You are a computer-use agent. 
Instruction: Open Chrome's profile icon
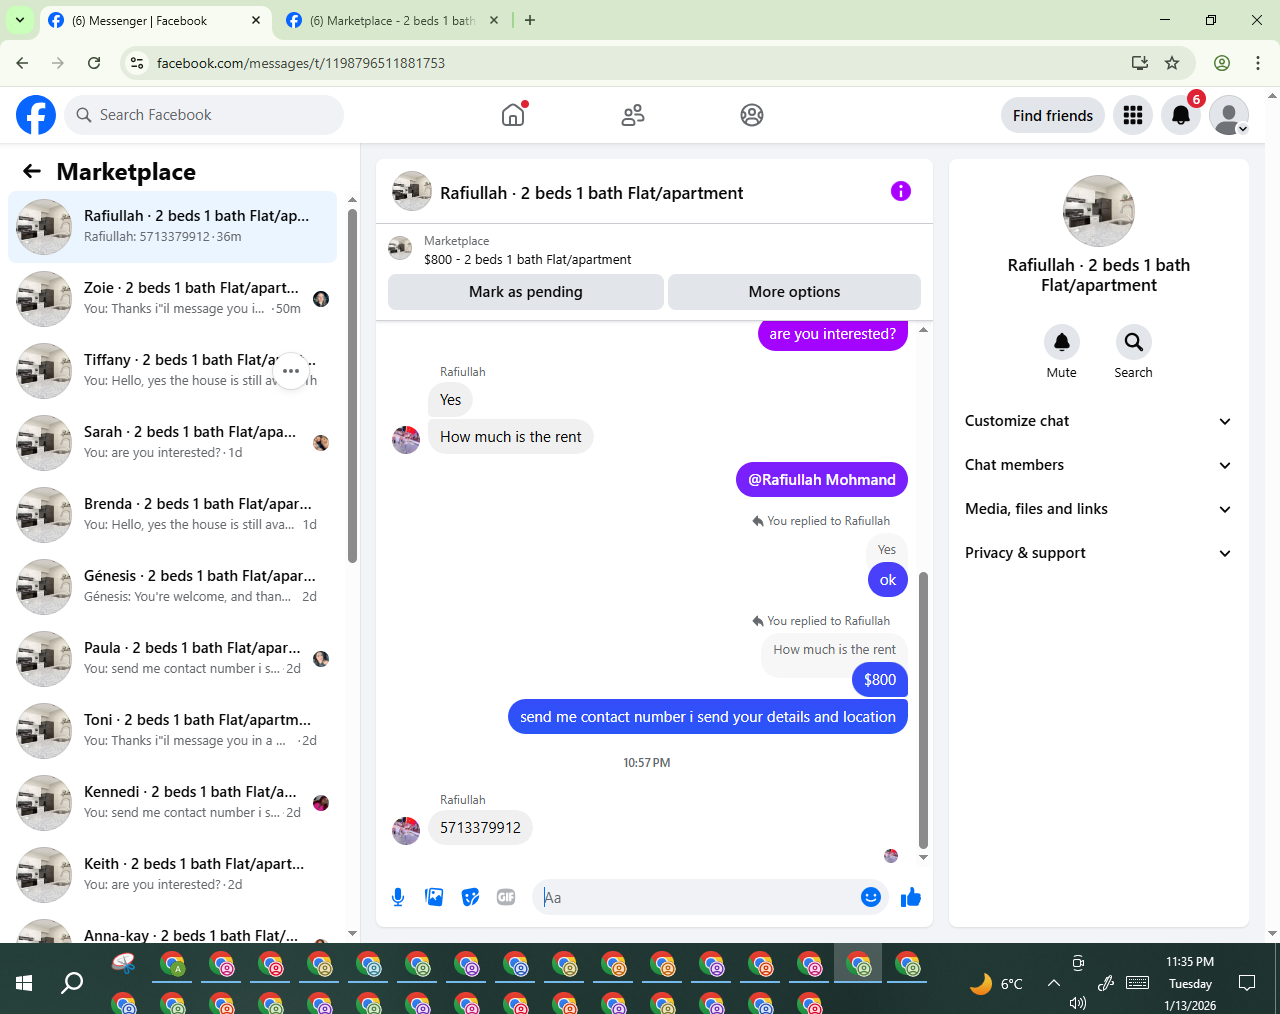pos(1222,63)
